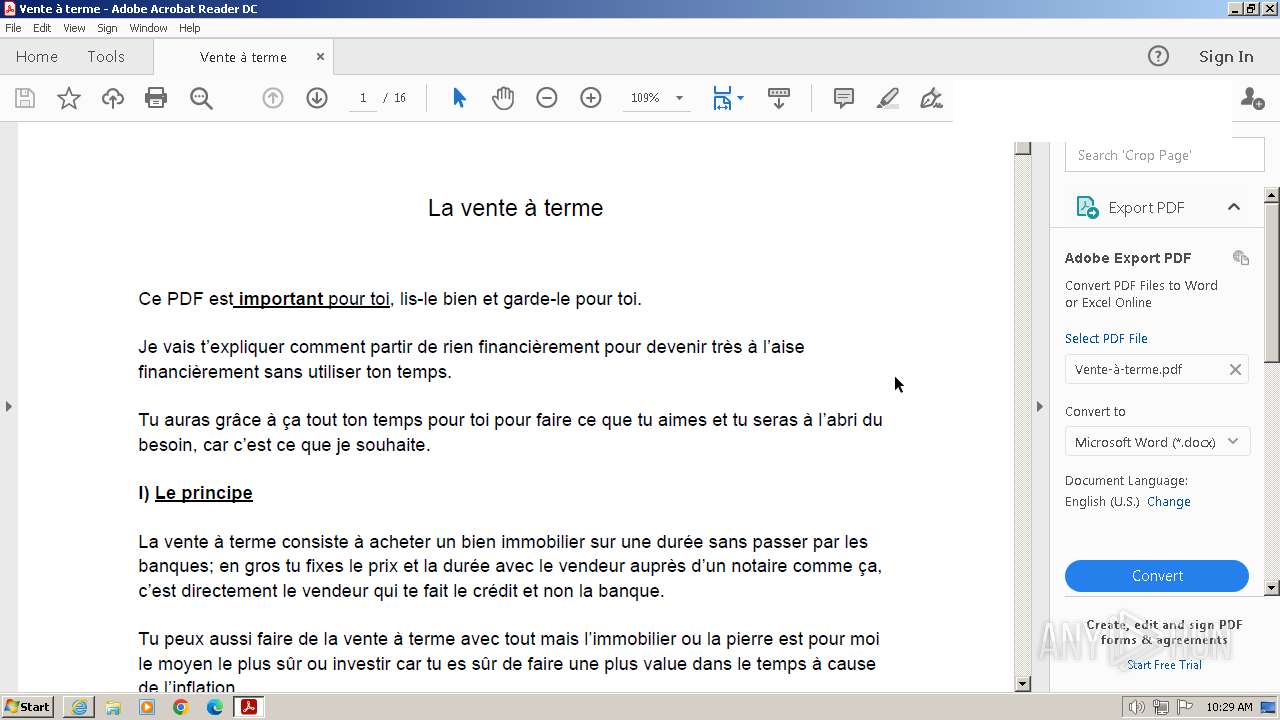Open Help with the question mark icon
This screenshot has height=720, width=1280.
pyautogui.click(x=1158, y=56)
